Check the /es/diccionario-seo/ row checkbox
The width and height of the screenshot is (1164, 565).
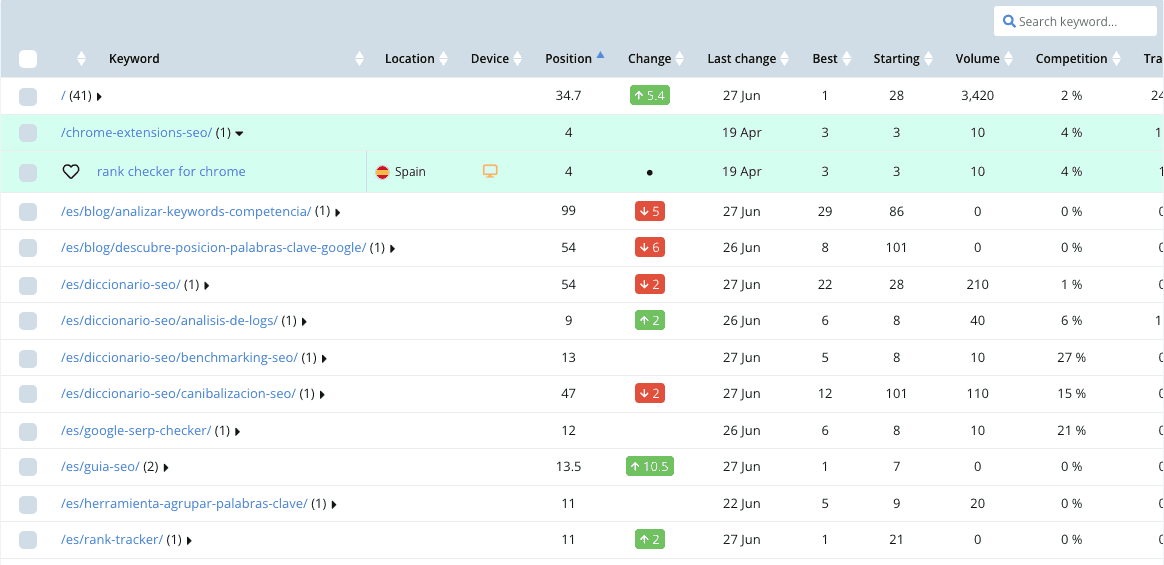27,284
